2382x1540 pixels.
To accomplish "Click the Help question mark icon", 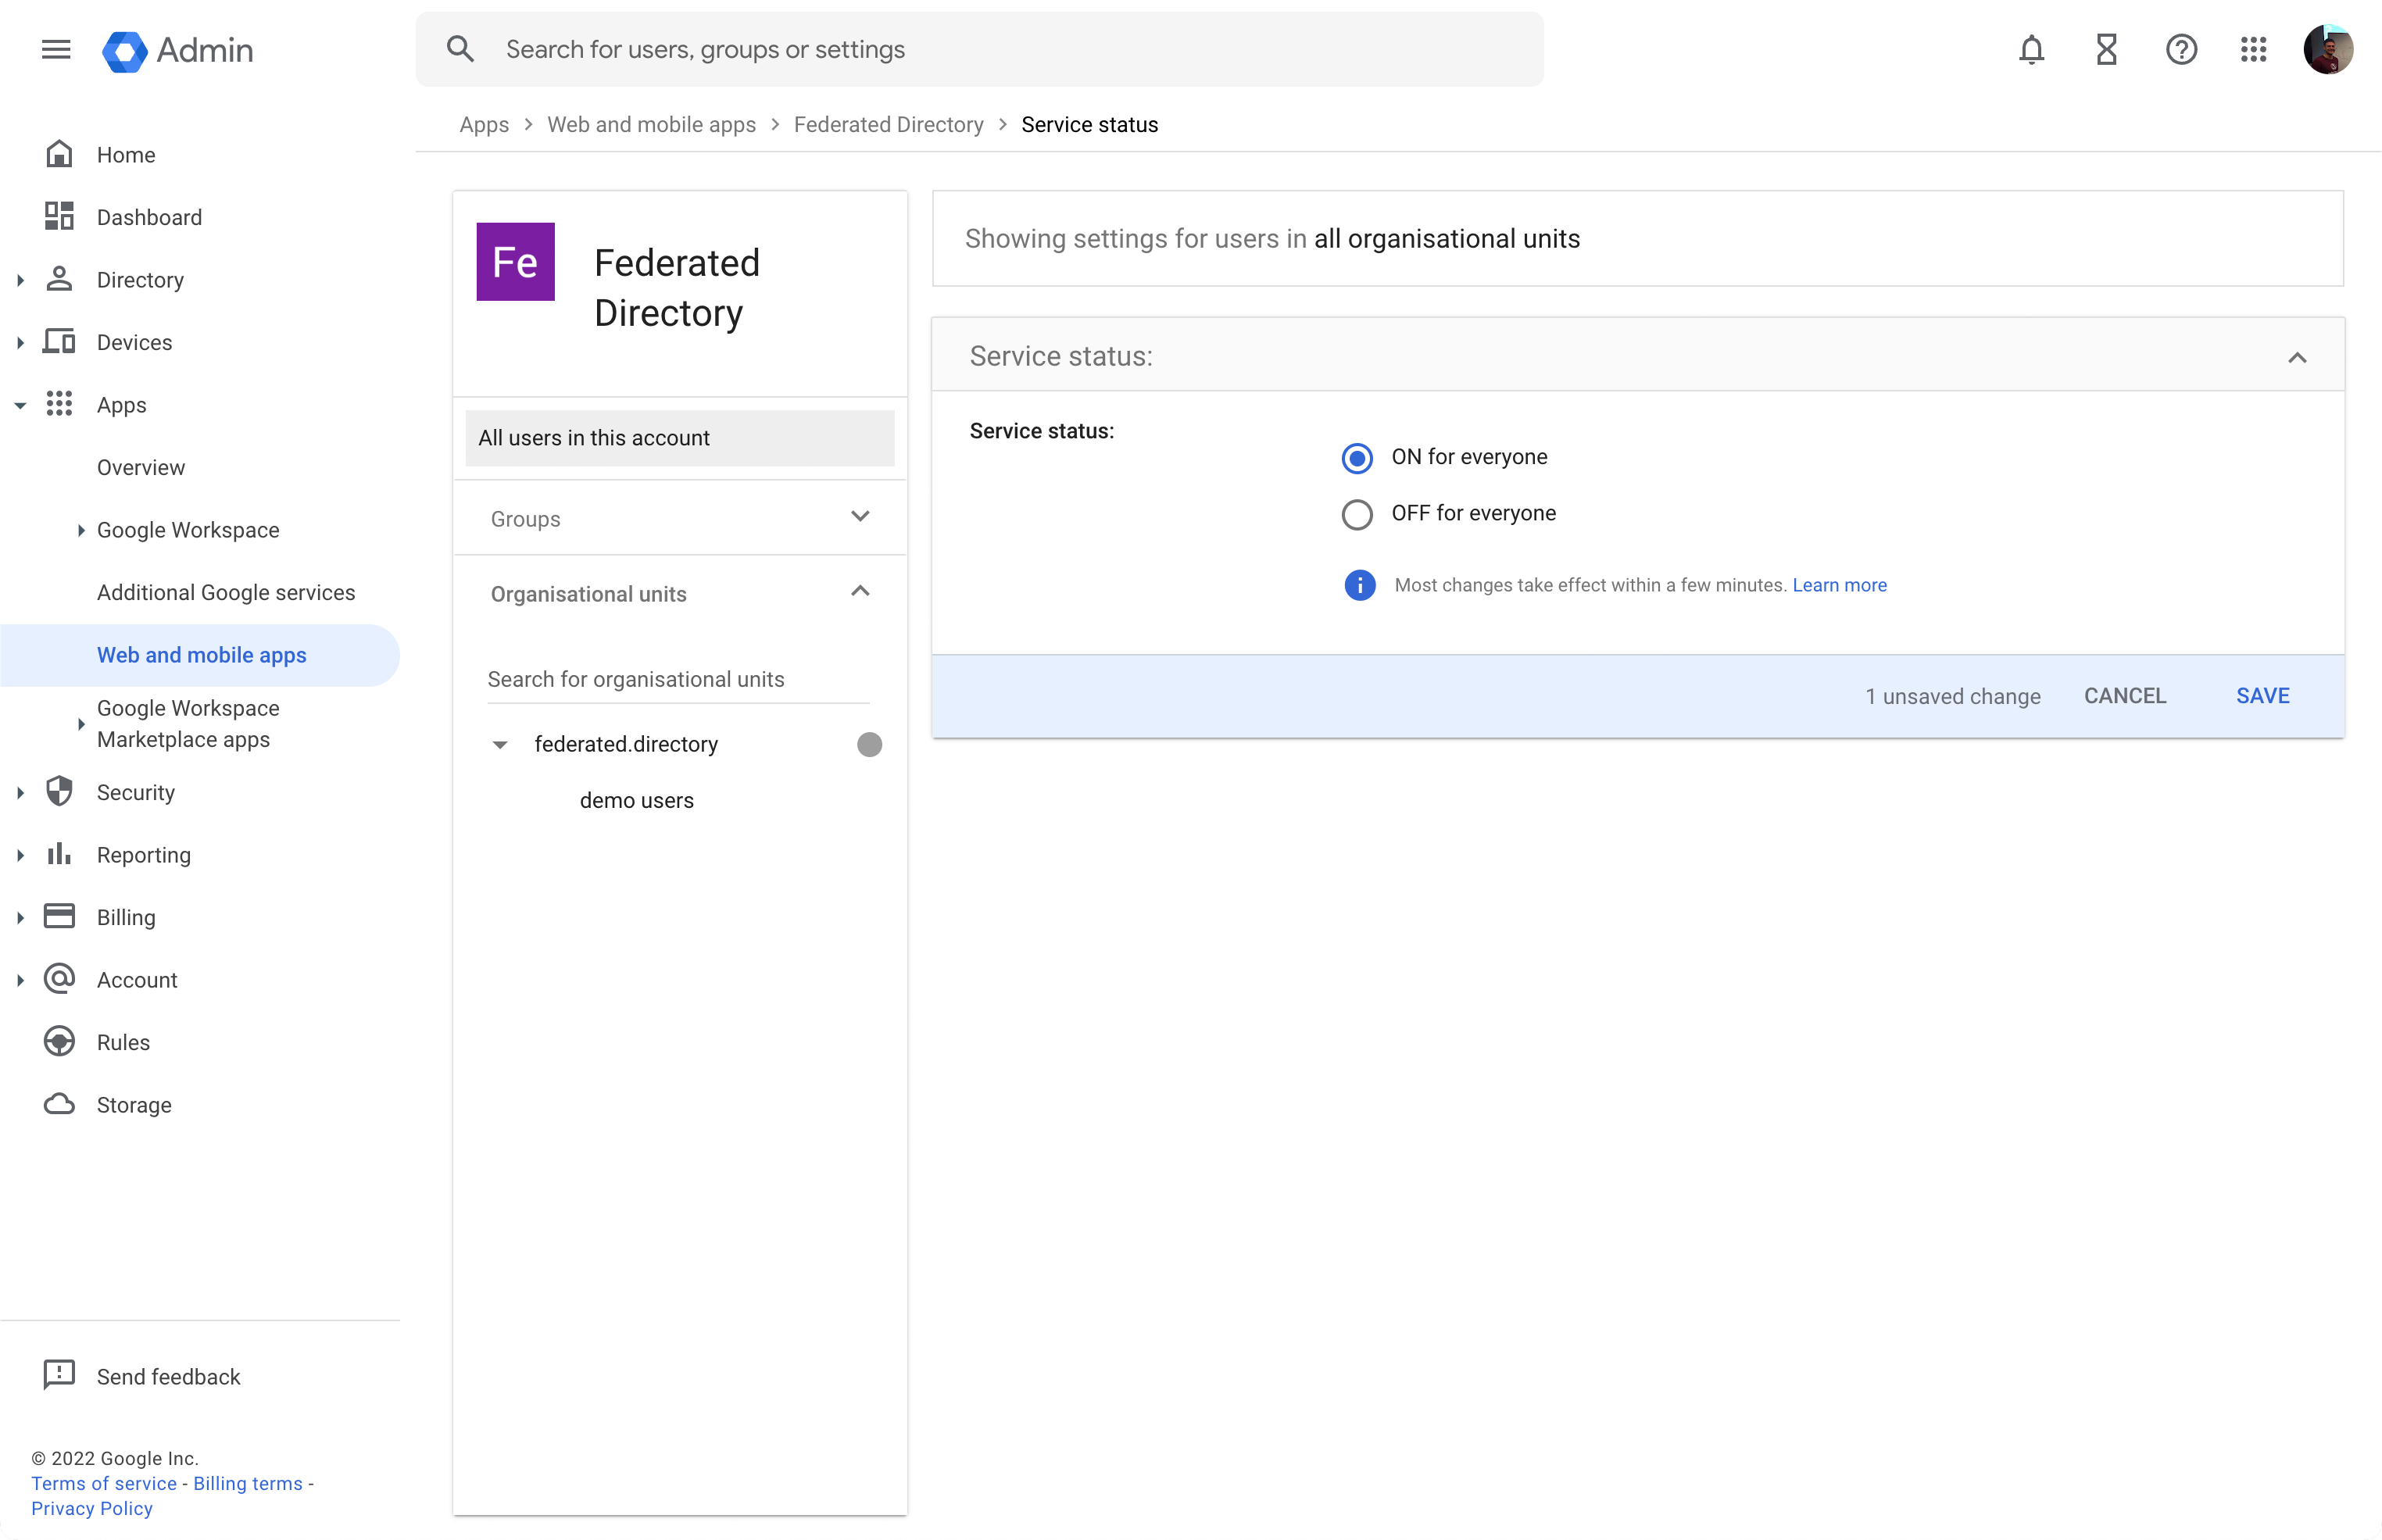I will point(2181,49).
